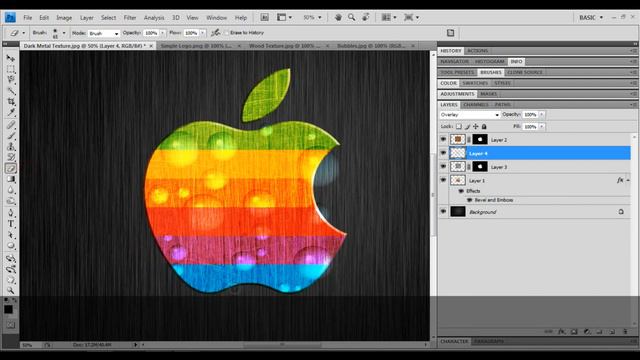Image resolution: width=640 pixels, height=360 pixels.
Task: Select the Dodge tool
Action: point(11,201)
